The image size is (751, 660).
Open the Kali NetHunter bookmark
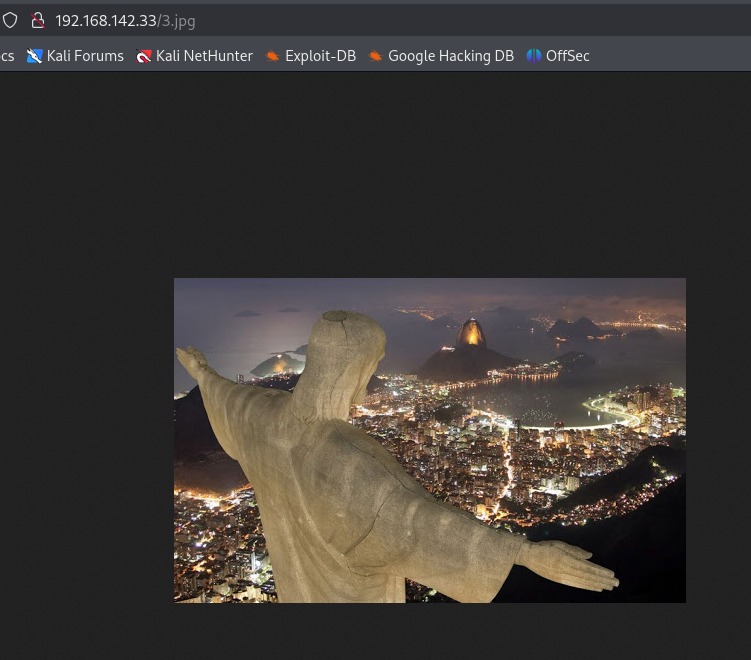point(194,56)
